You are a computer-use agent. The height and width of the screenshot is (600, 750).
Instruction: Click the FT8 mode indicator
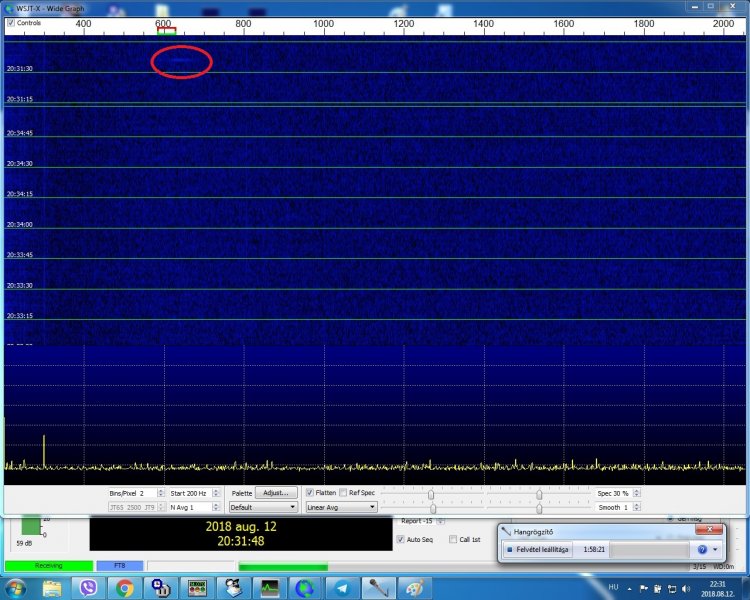click(x=119, y=566)
